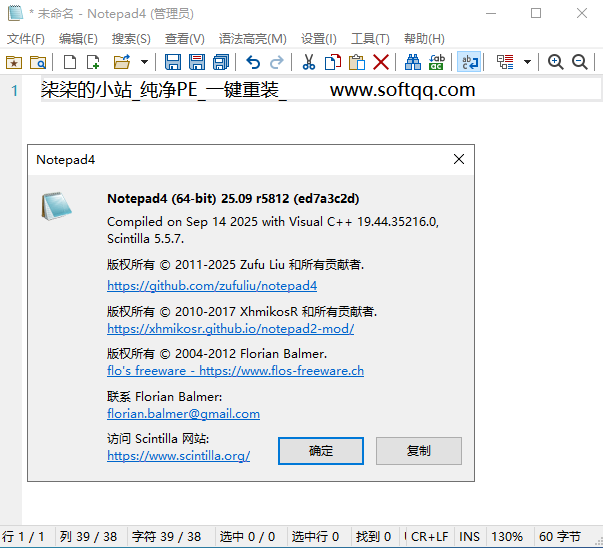Image resolution: width=603 pixels, height=548 pixels.
Task: Click the Notepad4 version heading text
Action: coord(233,199)
